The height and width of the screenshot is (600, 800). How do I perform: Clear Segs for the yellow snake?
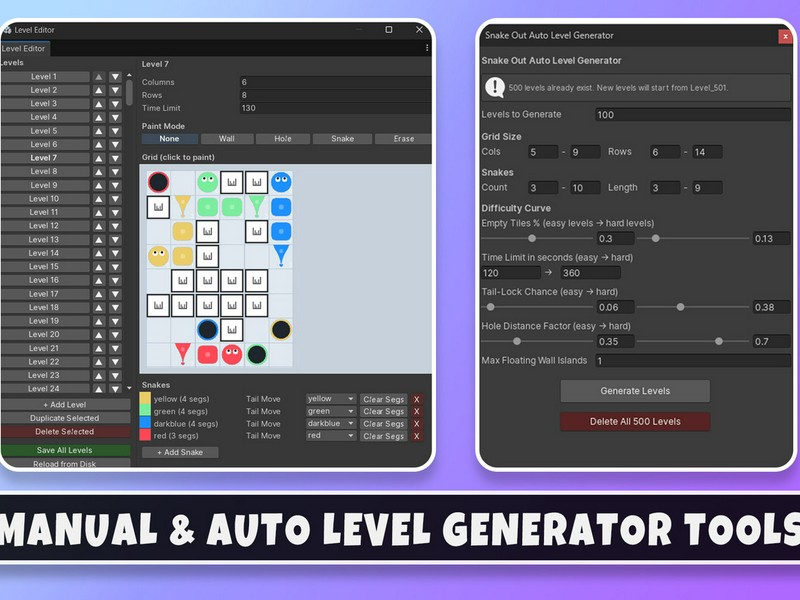[x=384, y=399]
